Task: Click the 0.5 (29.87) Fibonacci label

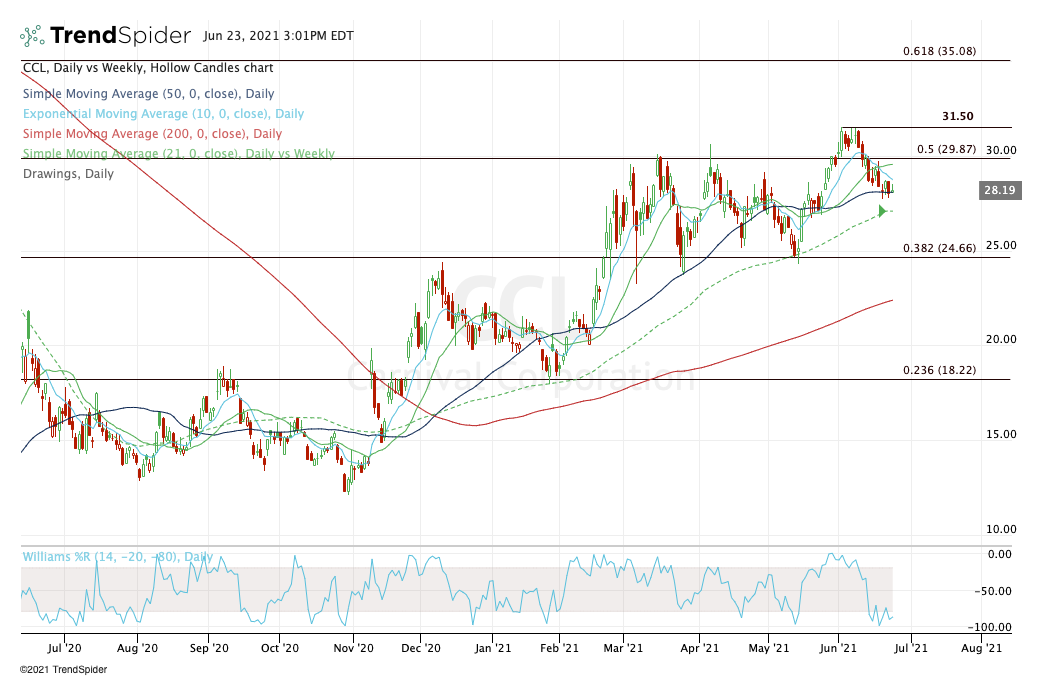Action: 946,149
